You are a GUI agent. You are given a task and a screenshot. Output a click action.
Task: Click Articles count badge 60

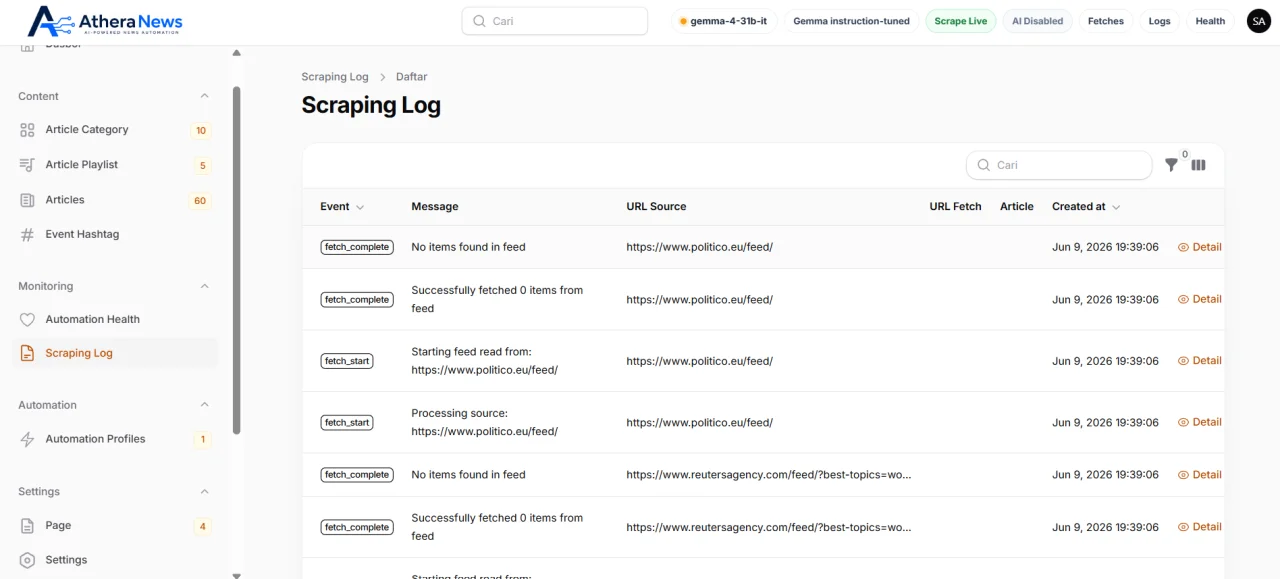coord(200,201)
